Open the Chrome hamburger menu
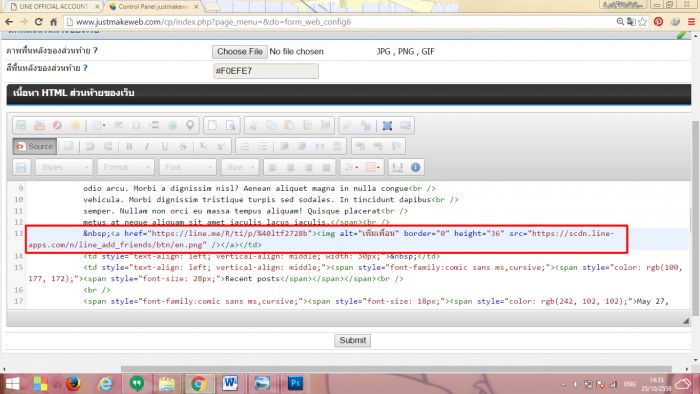700x394 pixels. click(x=691, y=22)
